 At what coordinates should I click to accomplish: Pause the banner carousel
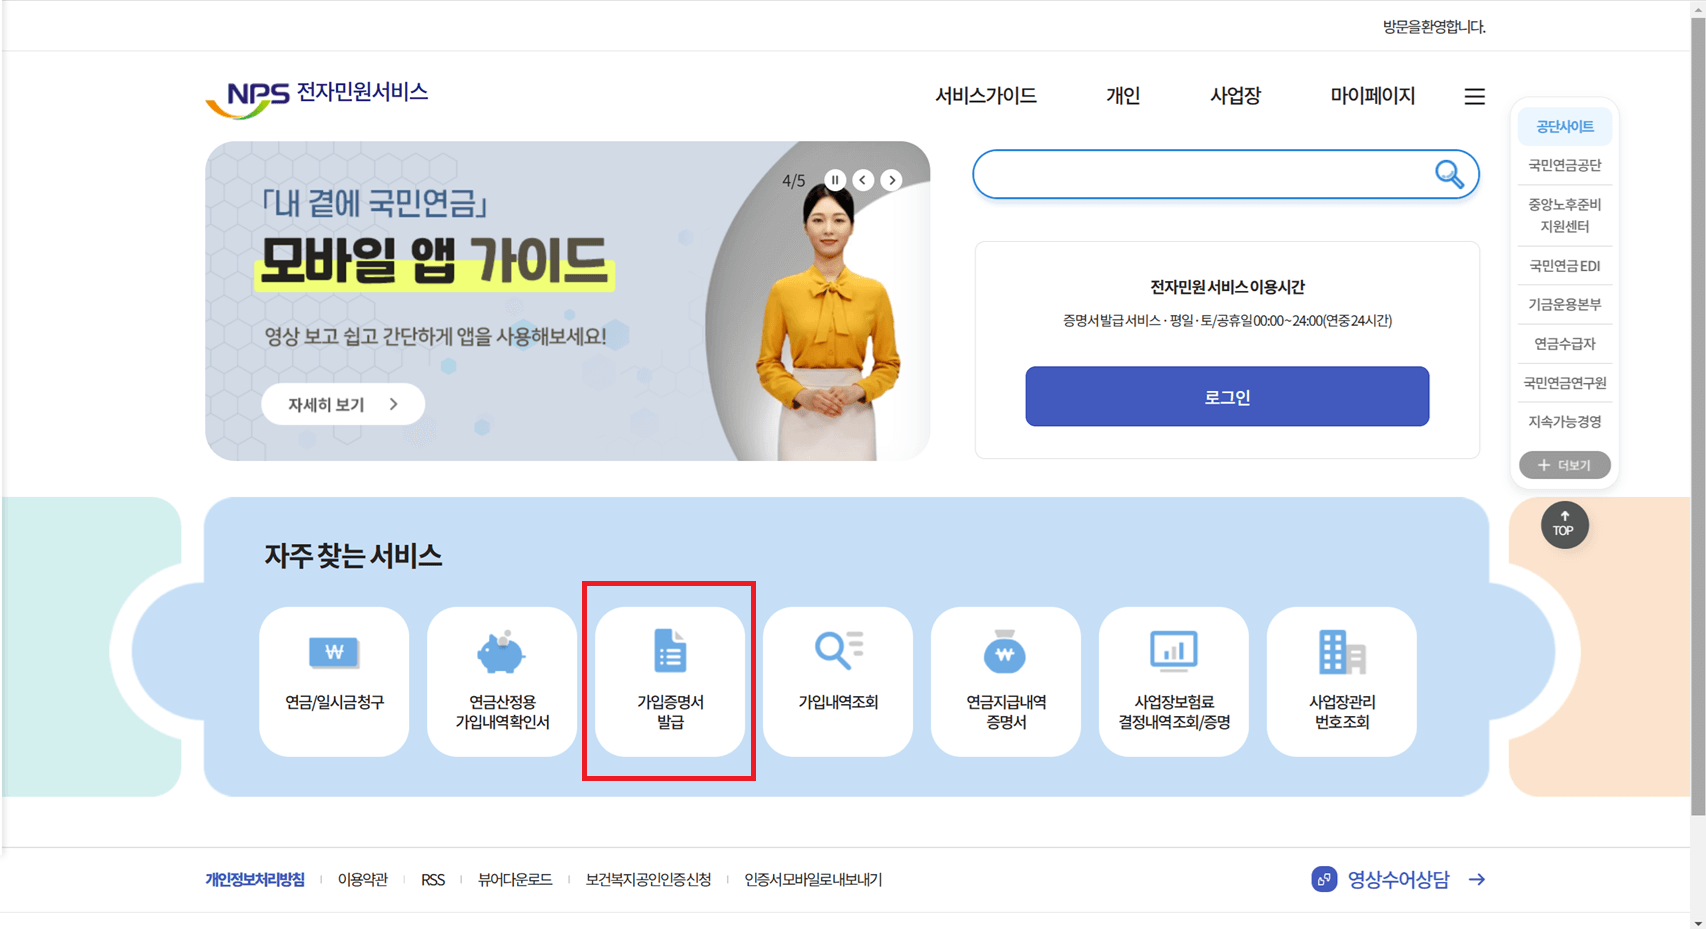click(x=835, y=180)
